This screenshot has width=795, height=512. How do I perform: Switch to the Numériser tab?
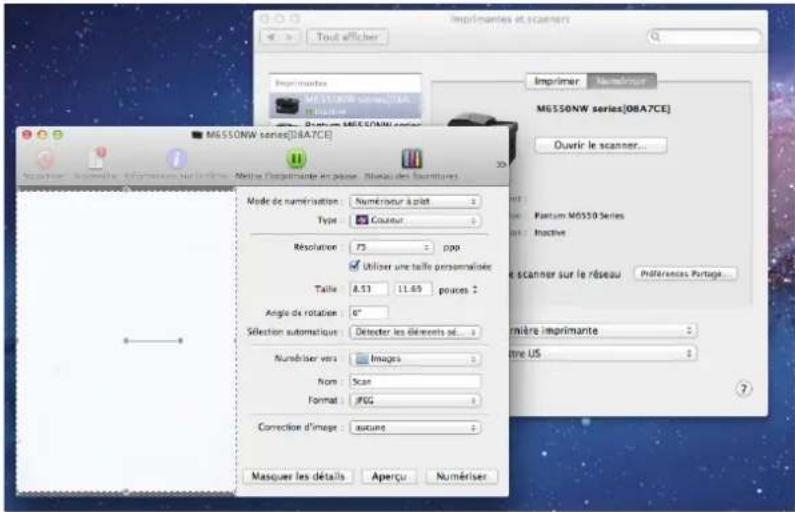coord(621,81)
